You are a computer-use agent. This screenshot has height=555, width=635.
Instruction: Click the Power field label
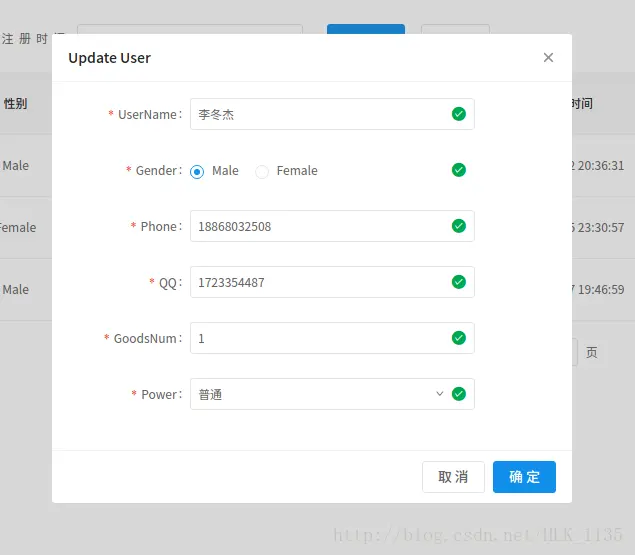(157, 394)
